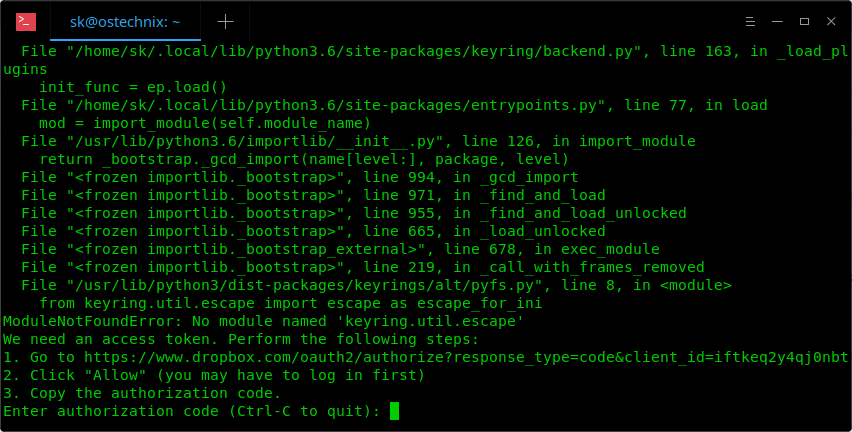Click the "init_func = ep.load()" code line
Viewport: 852px width, 432px height.
133,87
